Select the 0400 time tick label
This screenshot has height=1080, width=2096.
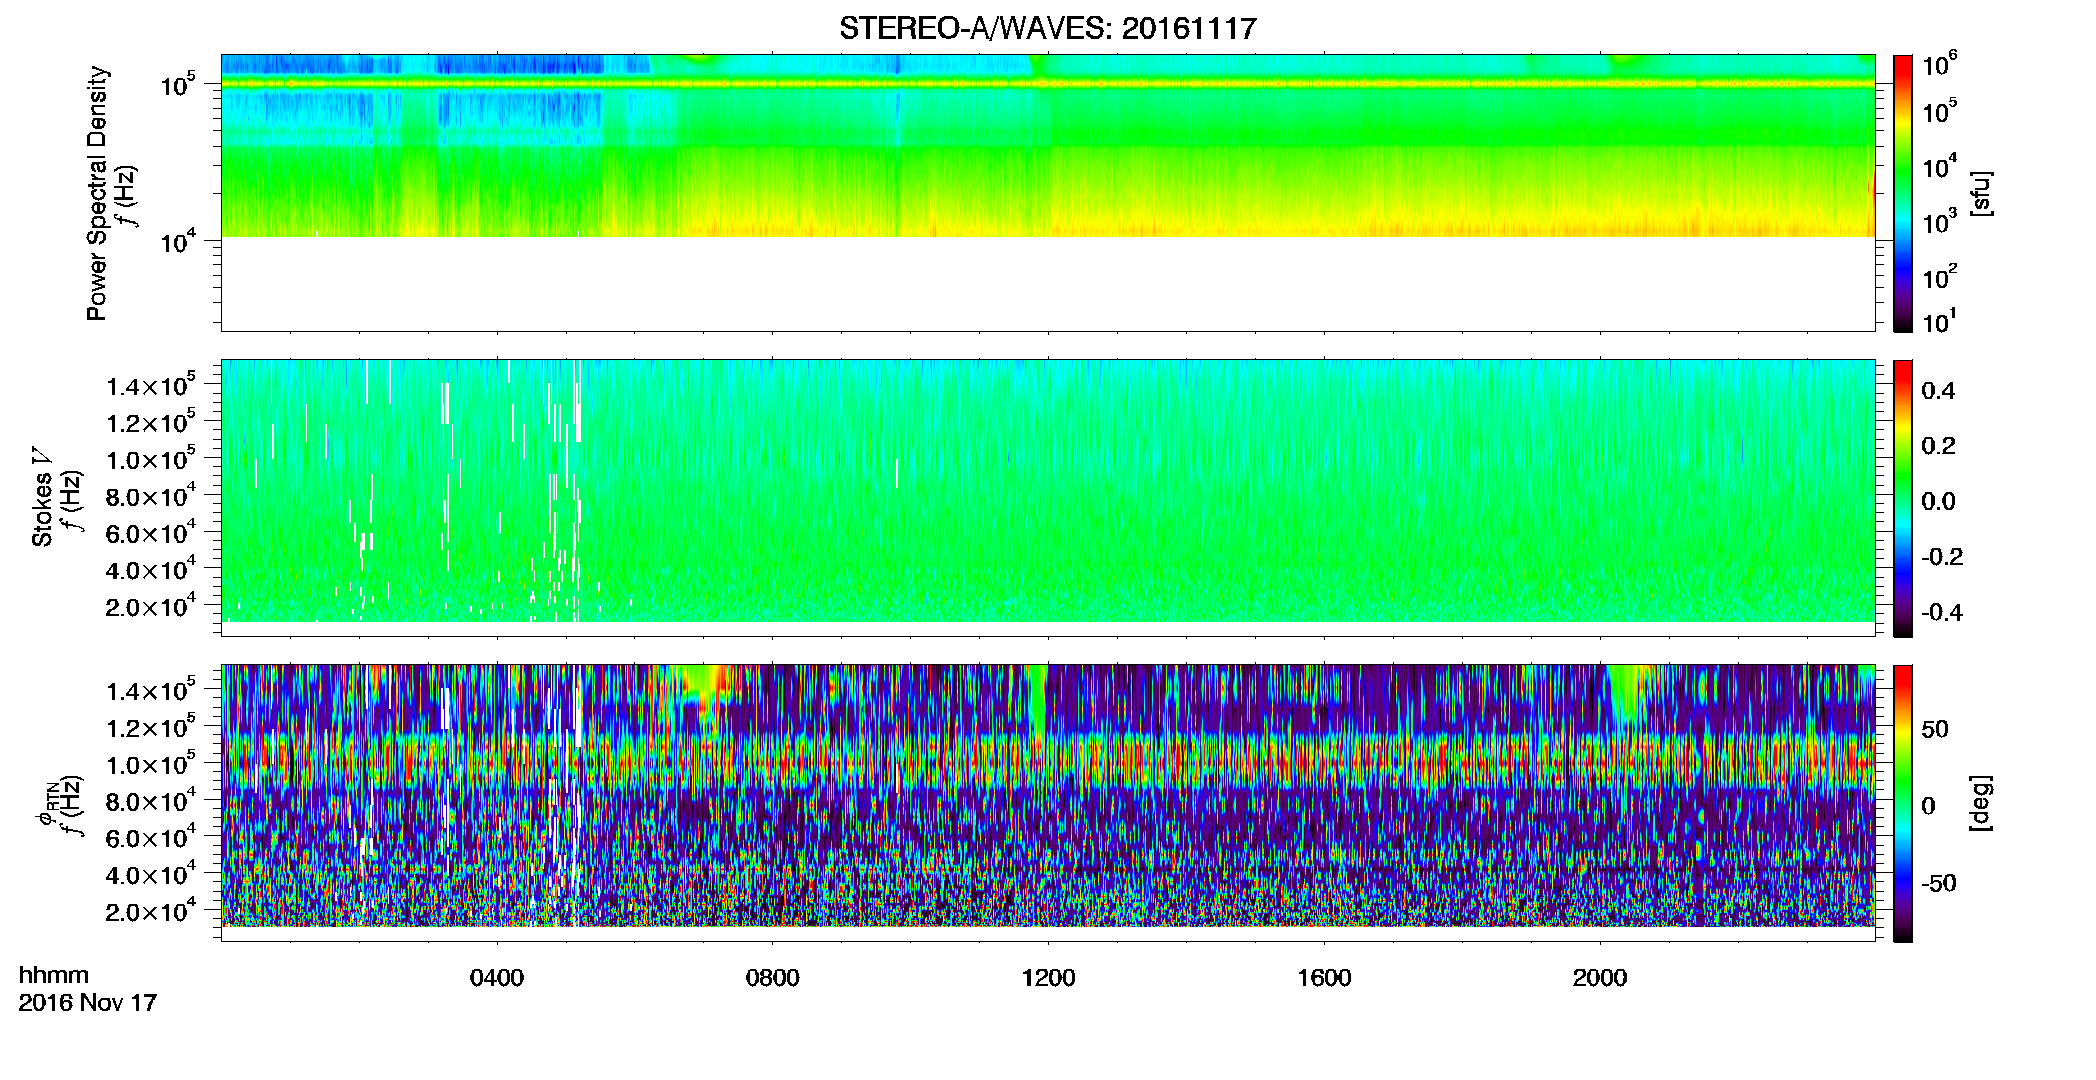497,978
